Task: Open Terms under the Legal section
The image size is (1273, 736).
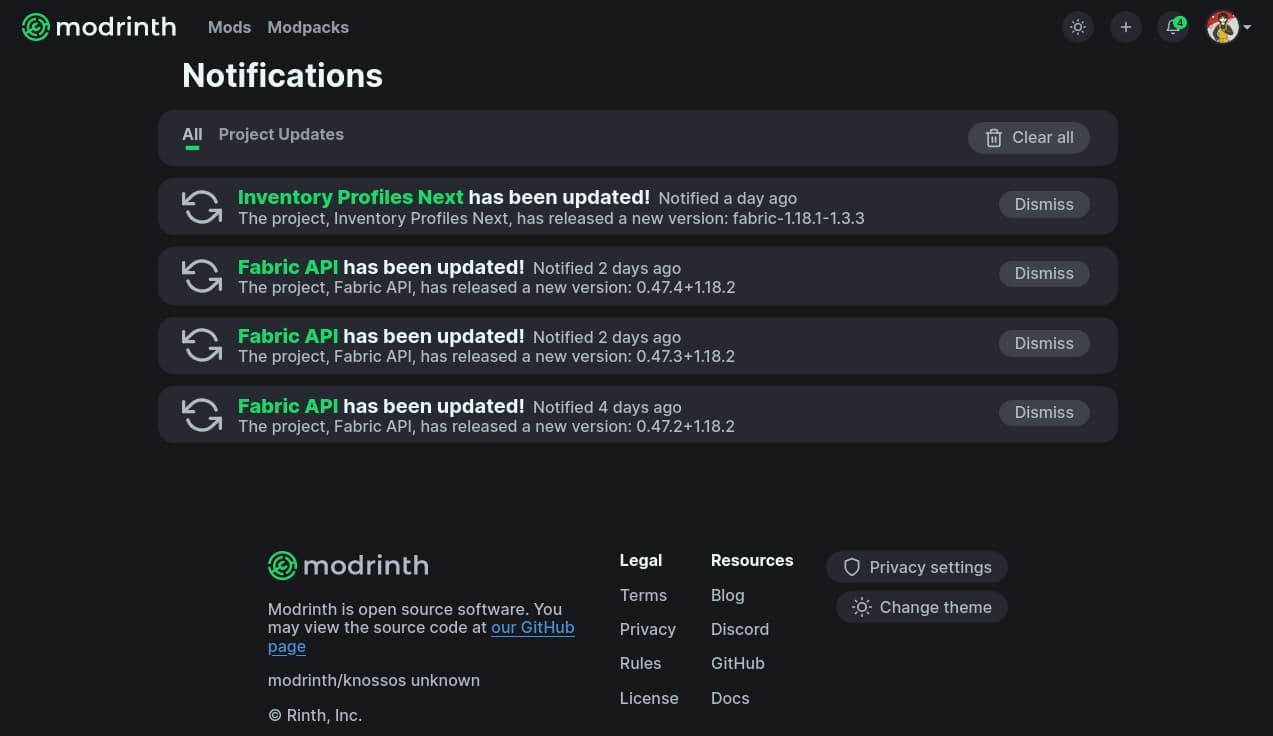Action: pos(643,595)
